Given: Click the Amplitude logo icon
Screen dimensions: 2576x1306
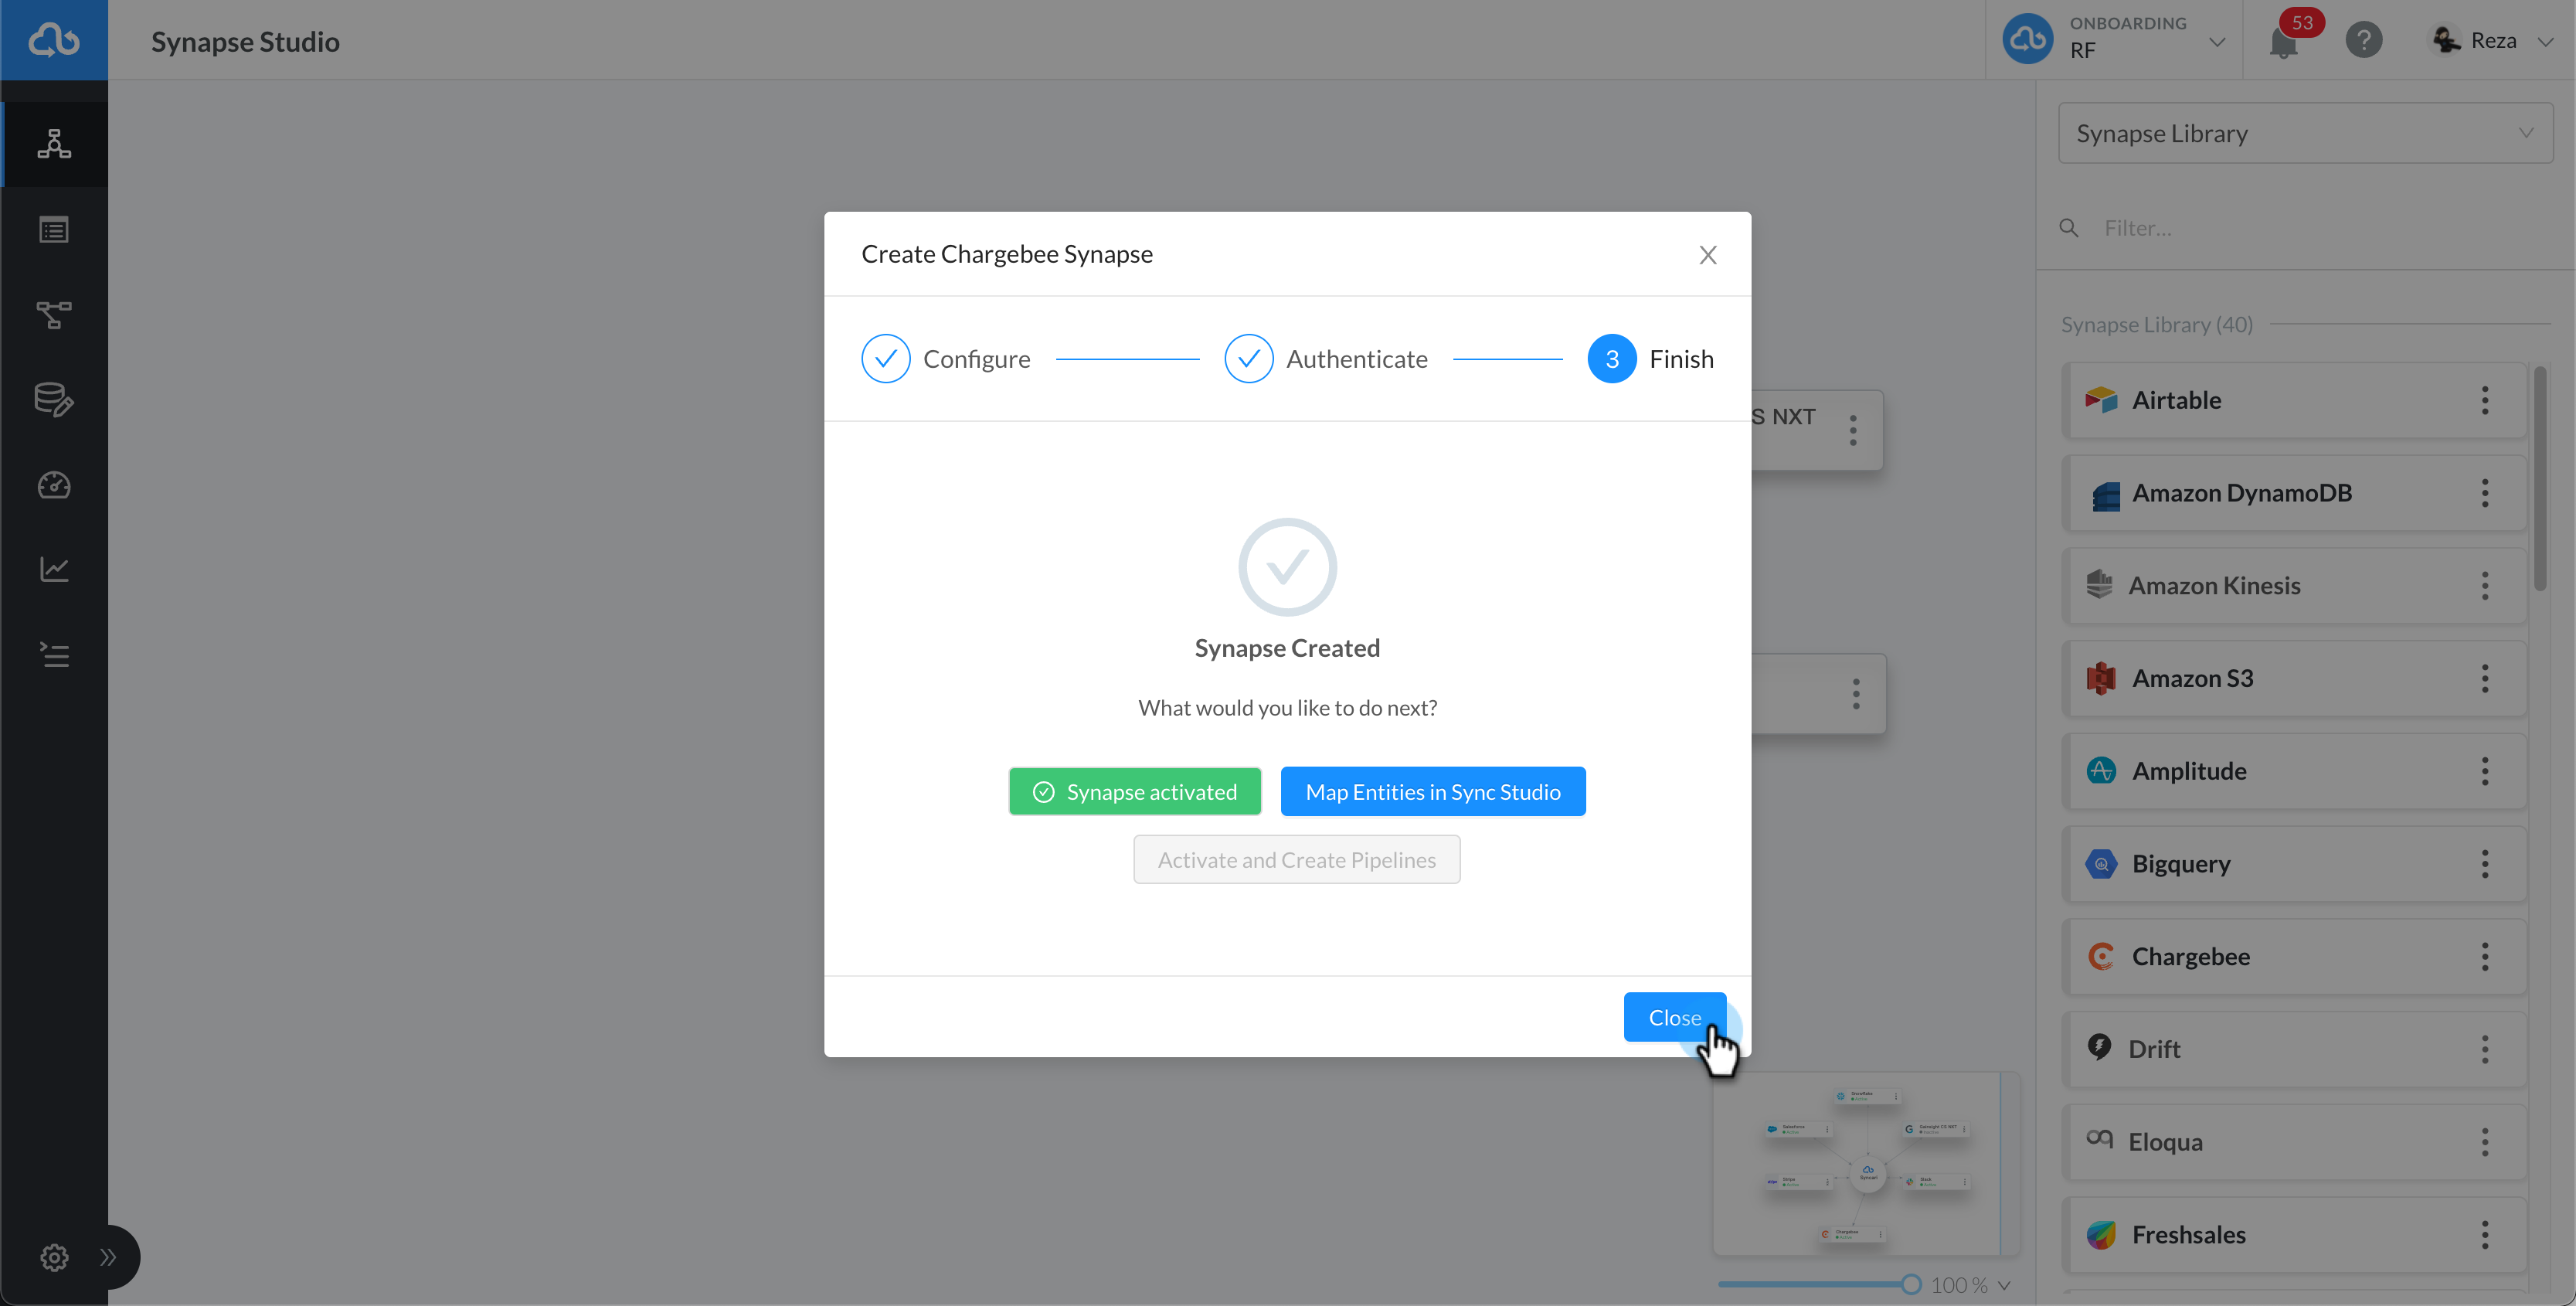Looking at the screenshot, I should [x=2101, y=771].
